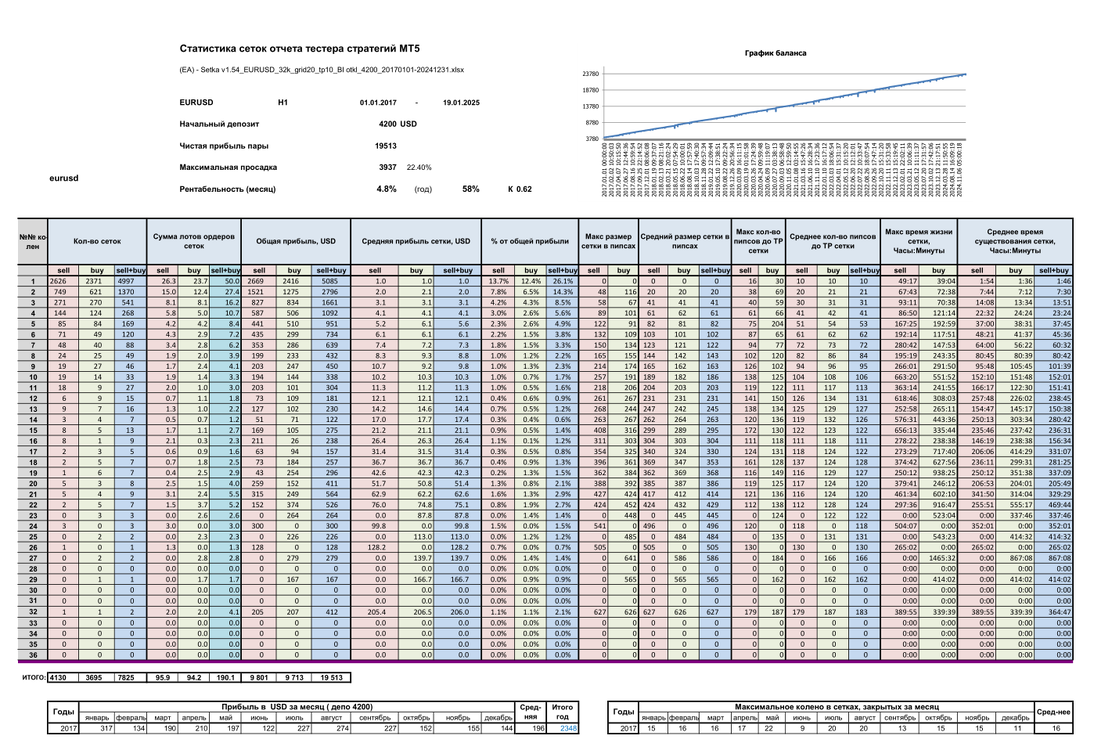Screen dimensions: 1094x750
Task: Select cell '205.4' in row 32
Action: pos(375,612)
